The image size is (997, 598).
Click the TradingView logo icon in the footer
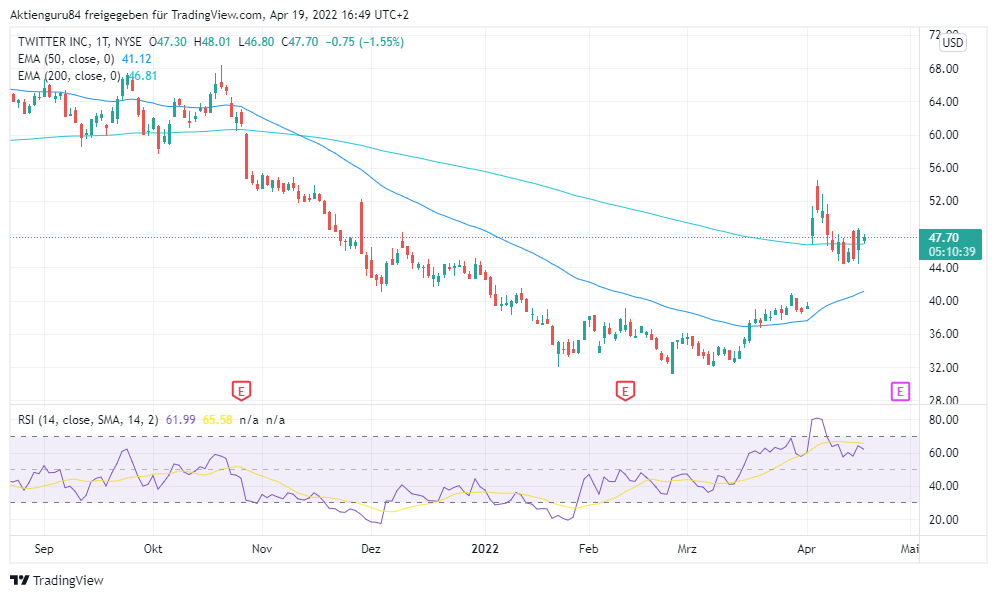pyautogui.click(x=20, y=580)
